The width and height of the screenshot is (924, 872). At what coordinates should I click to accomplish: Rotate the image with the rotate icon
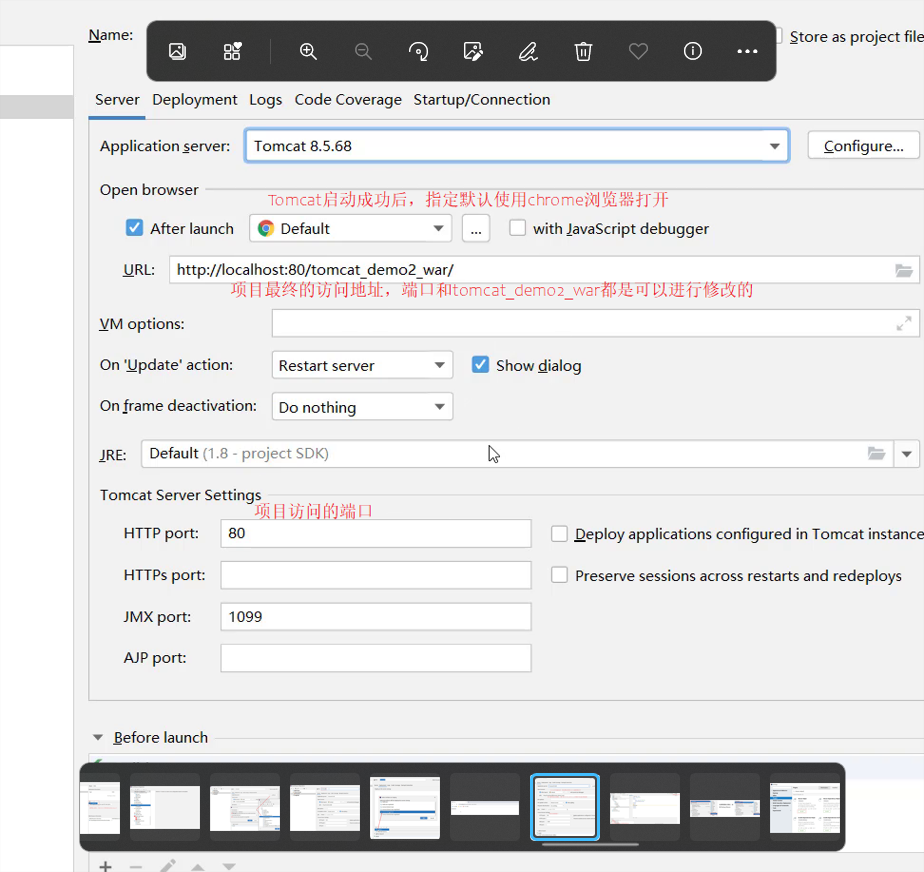click(418, 51)
